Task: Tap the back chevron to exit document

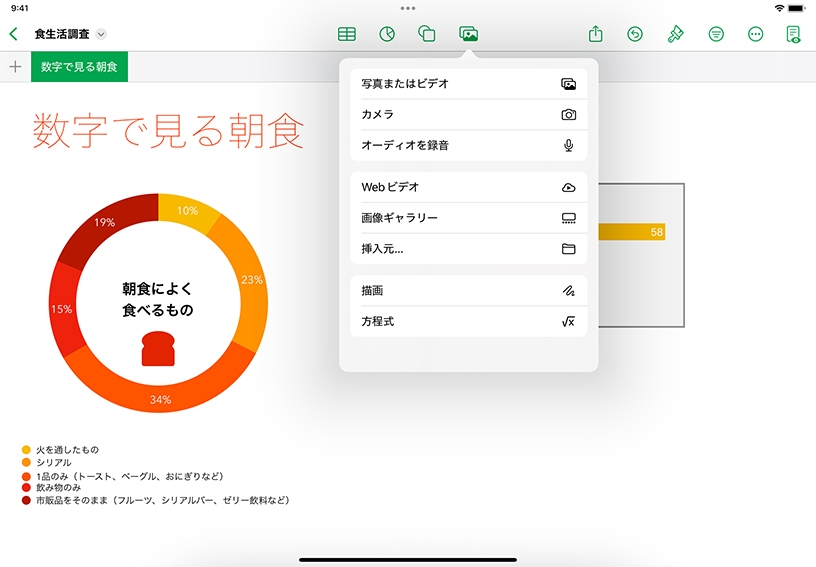Action: click(13, 34)
